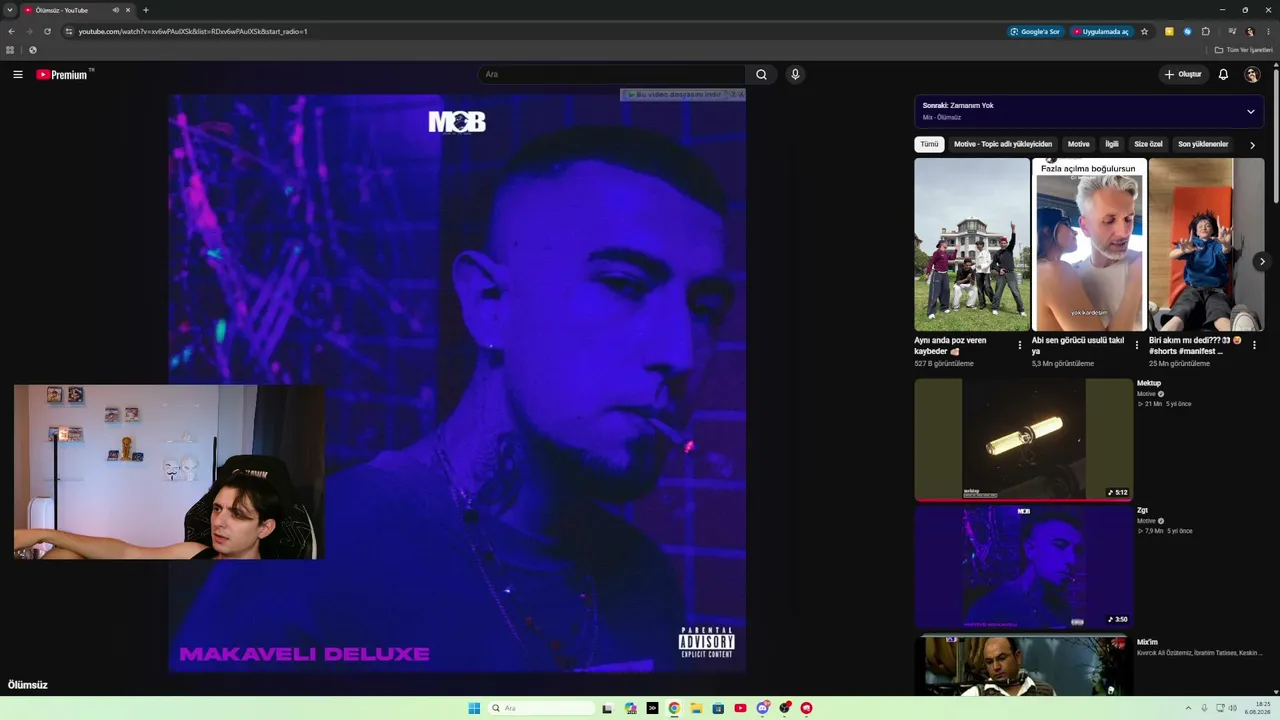Open Chrome's three-dot menu

pos(1268,31)
